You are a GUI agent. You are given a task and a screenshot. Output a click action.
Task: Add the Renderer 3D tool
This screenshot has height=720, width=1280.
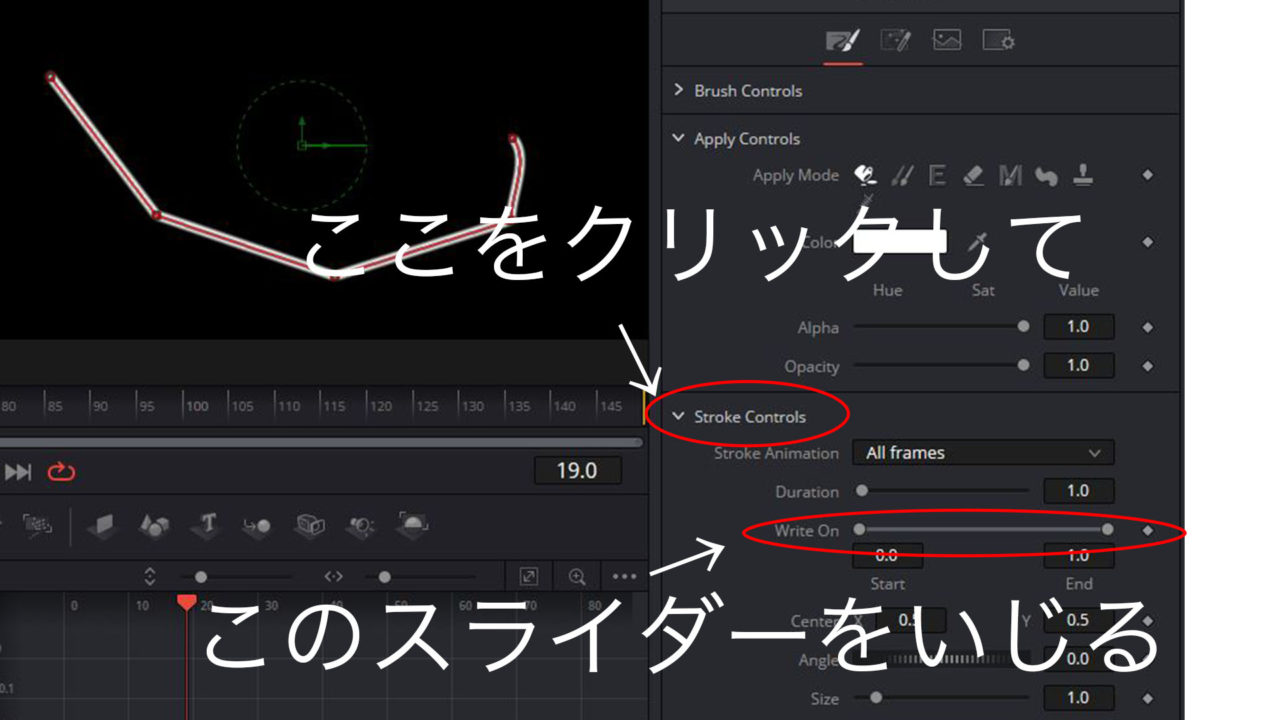coord(413,524)
